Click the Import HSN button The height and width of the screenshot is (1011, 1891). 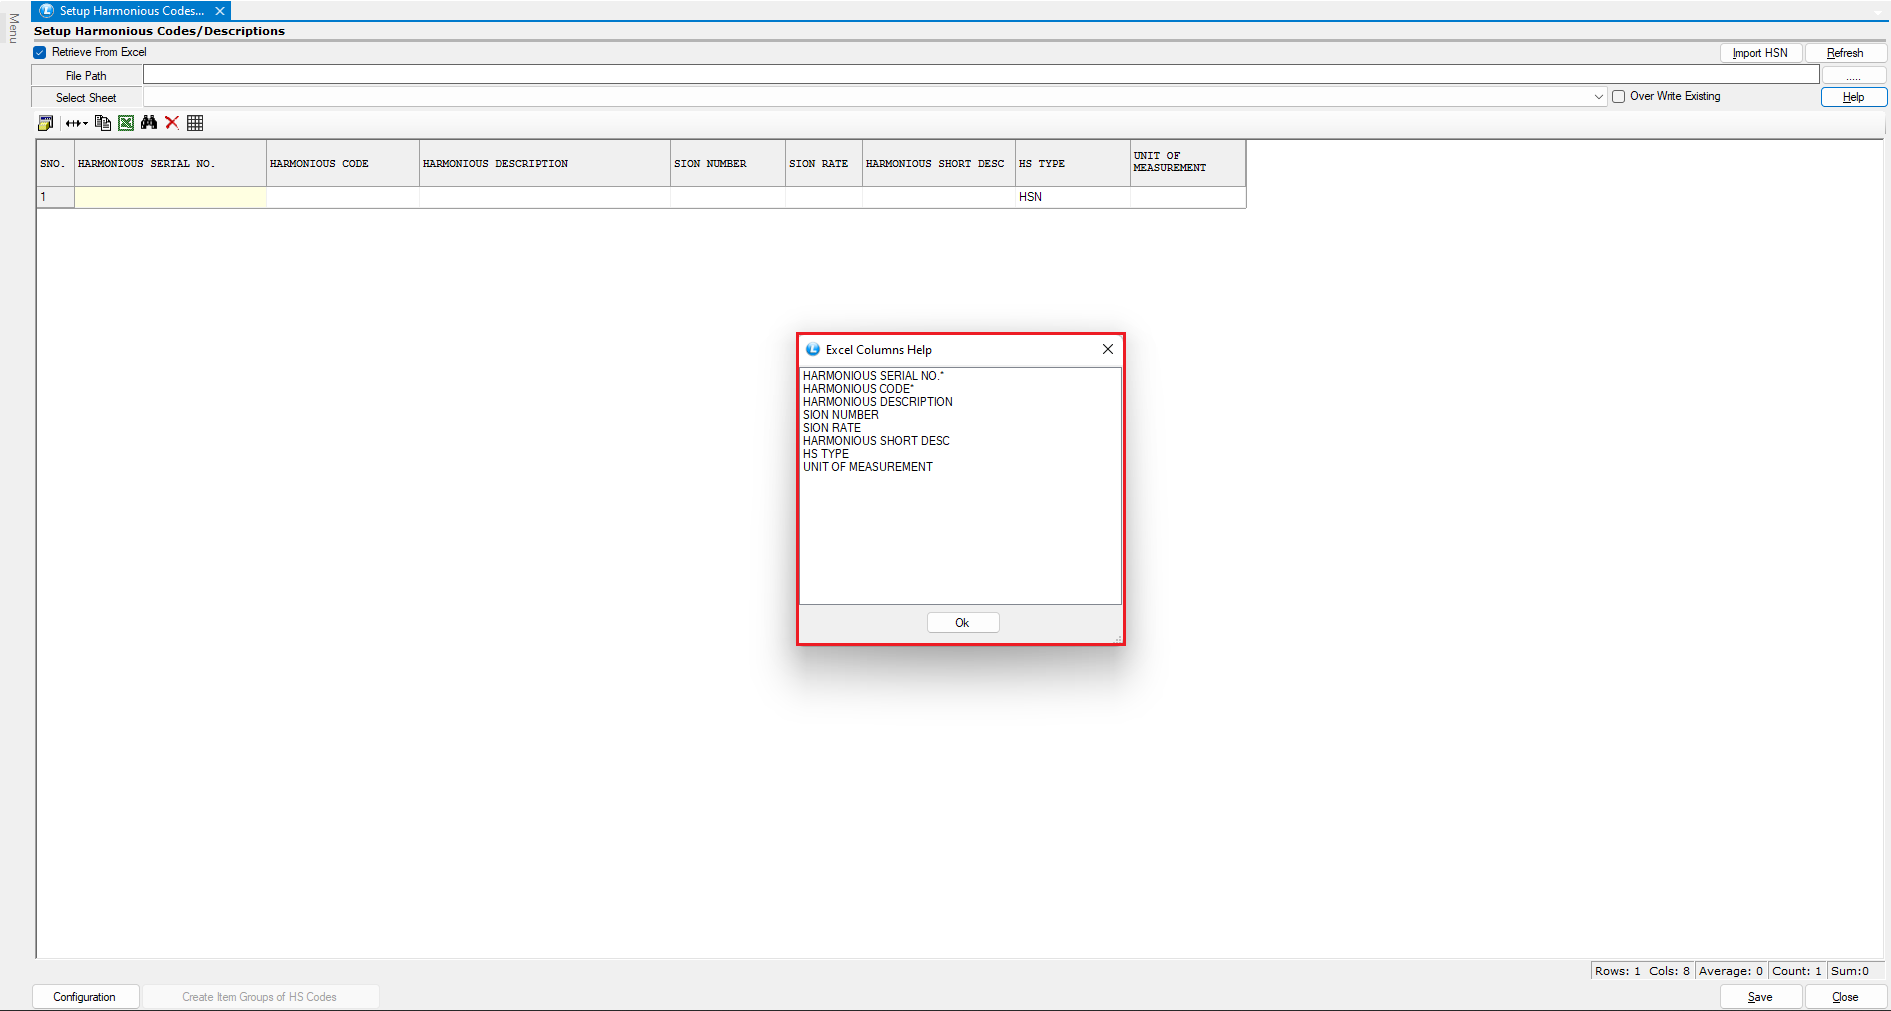pyautogui.click(x=1759, y=53)
